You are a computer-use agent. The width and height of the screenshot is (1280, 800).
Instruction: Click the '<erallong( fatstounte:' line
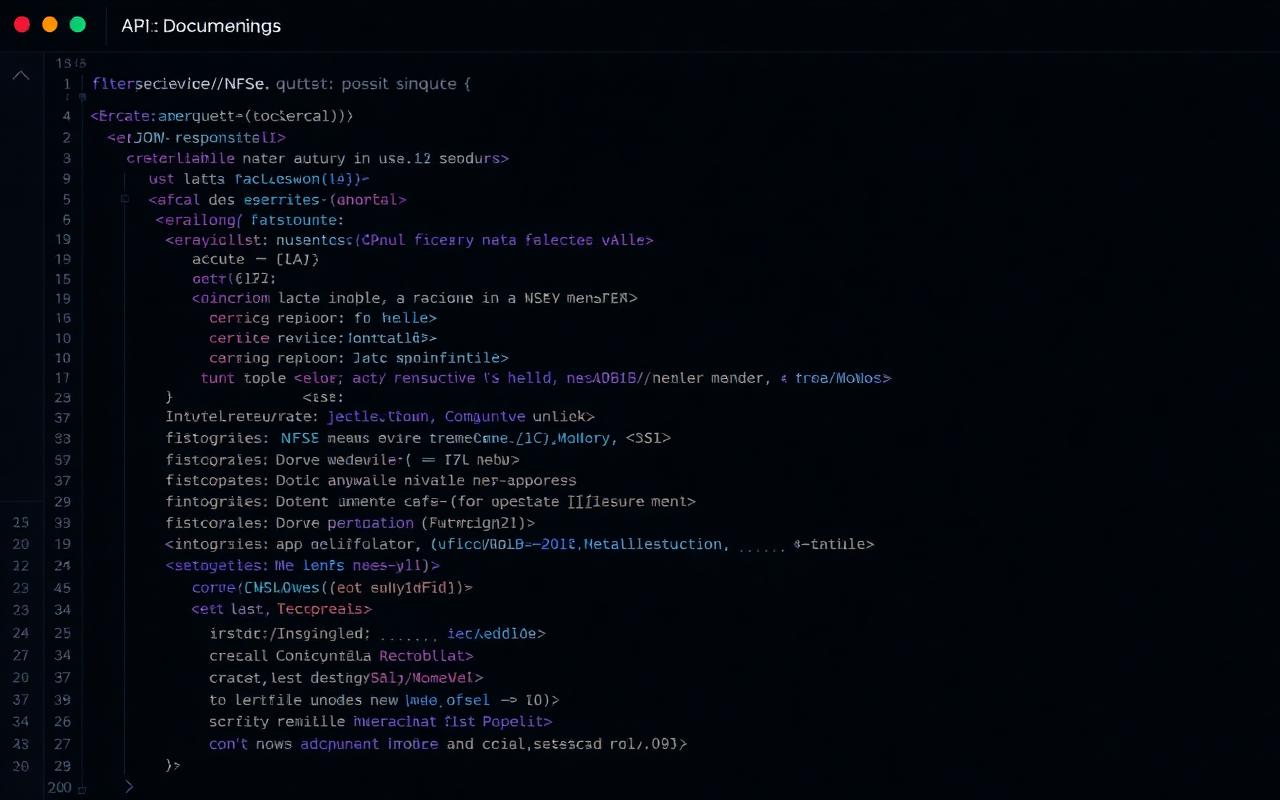point(250,219)
